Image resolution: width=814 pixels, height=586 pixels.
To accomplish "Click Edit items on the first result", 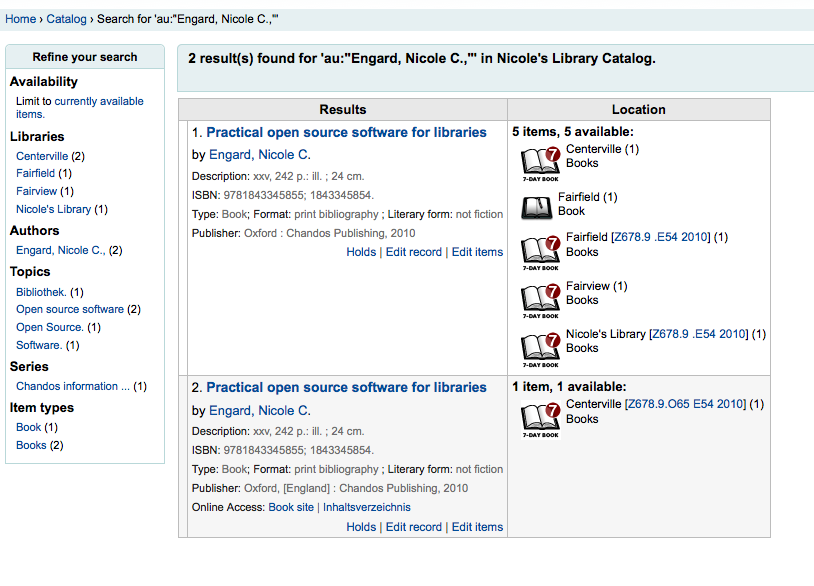I will tap(477, 252).
